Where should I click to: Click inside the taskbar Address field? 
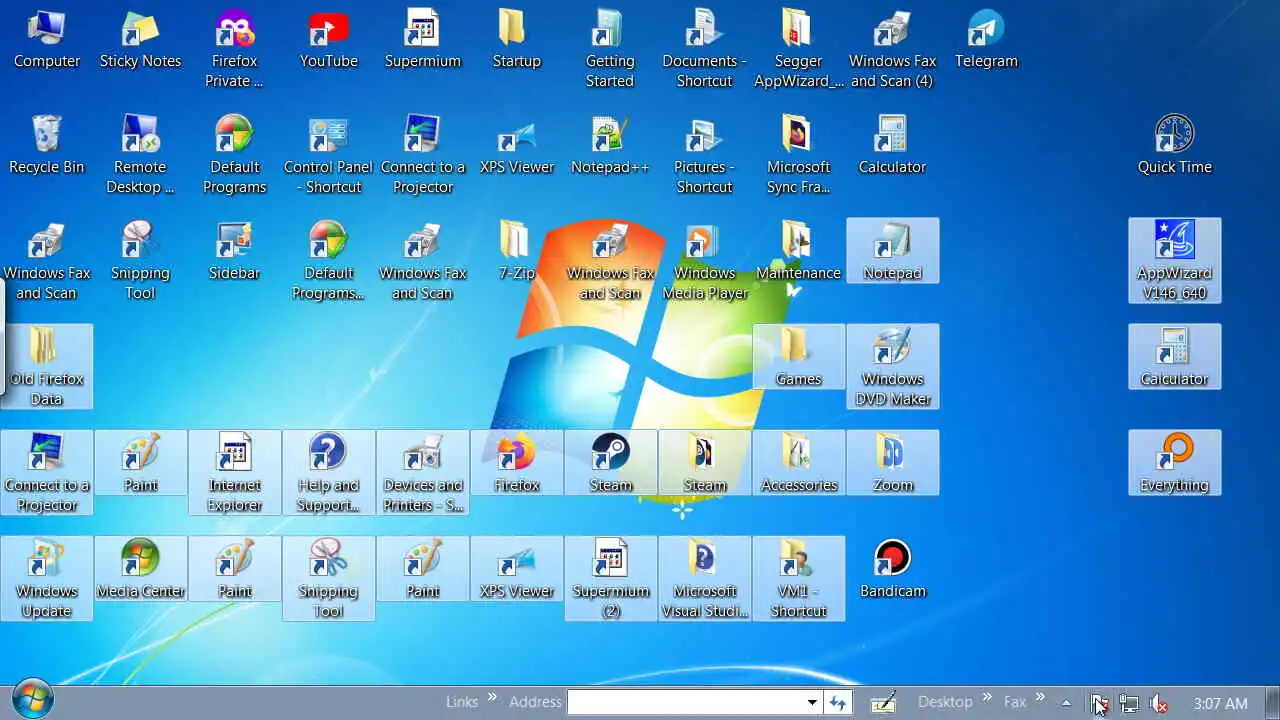pyautogui.click(x=685, y=703)
